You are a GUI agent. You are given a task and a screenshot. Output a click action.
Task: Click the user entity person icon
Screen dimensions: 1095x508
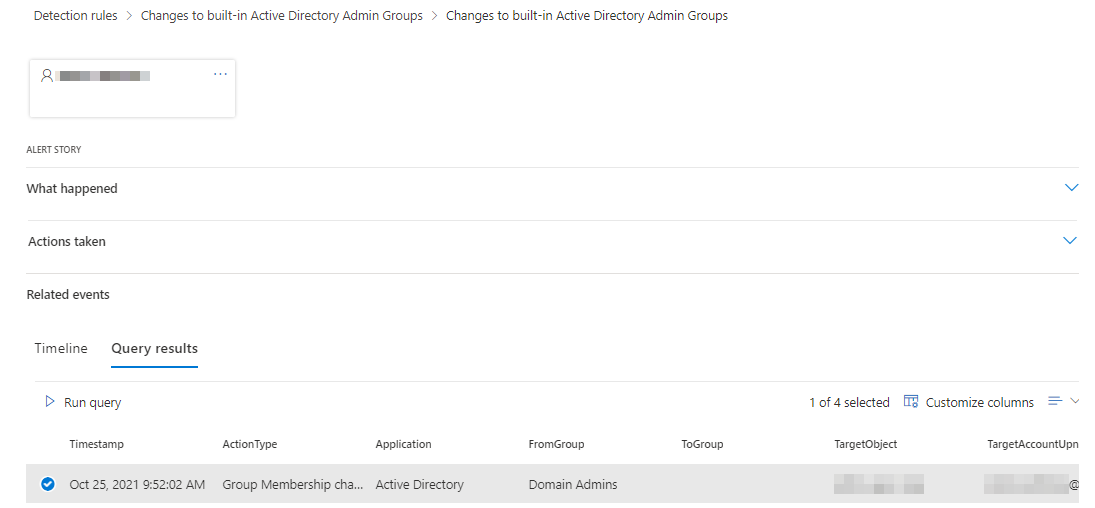pyautogui.click(x=46, y=75)
